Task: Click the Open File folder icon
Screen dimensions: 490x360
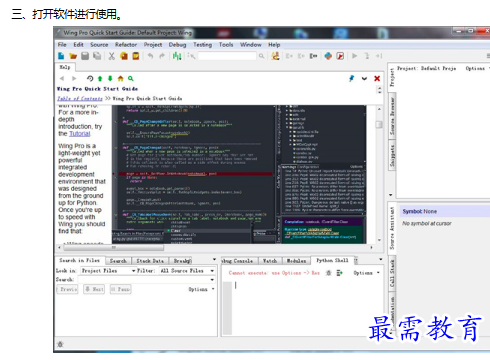Action: 73,56
